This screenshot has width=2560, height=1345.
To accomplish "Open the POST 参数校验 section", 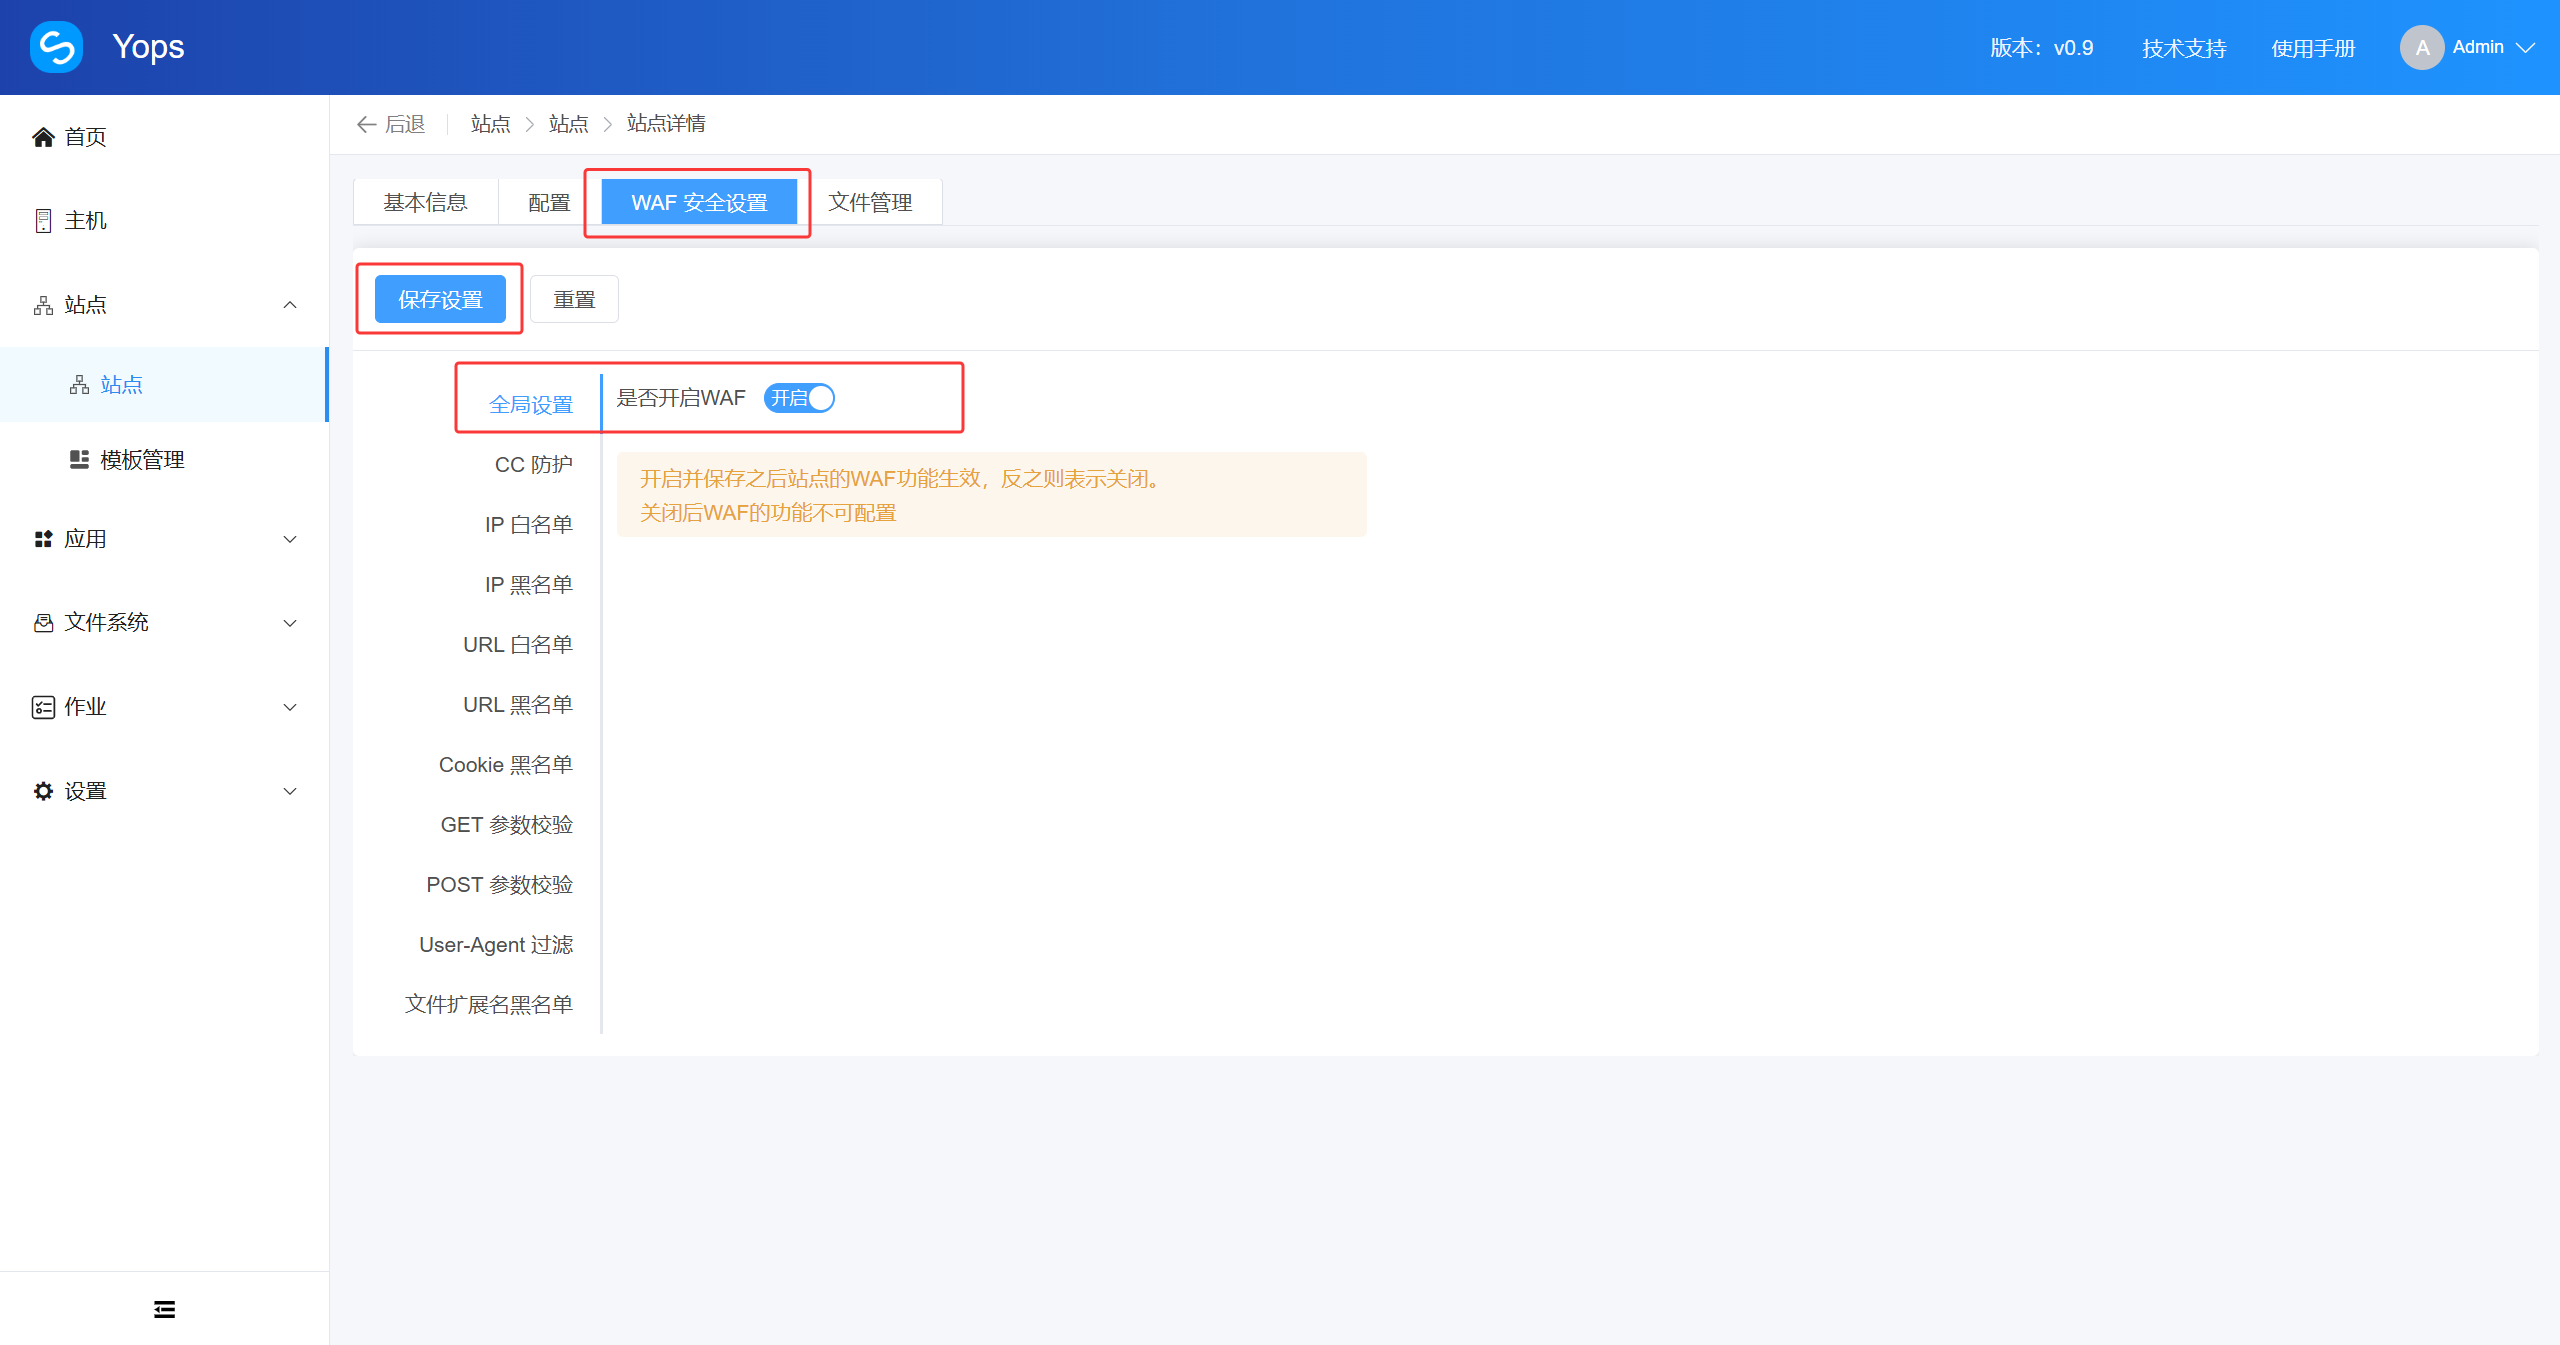I will click(x=500, y=884).
